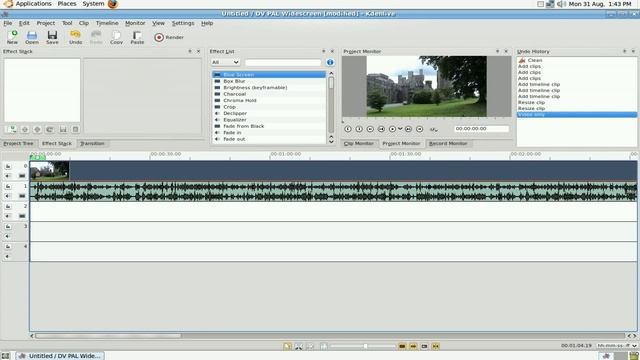
Task: Hide video on track 0
Action: coord(22,176)
